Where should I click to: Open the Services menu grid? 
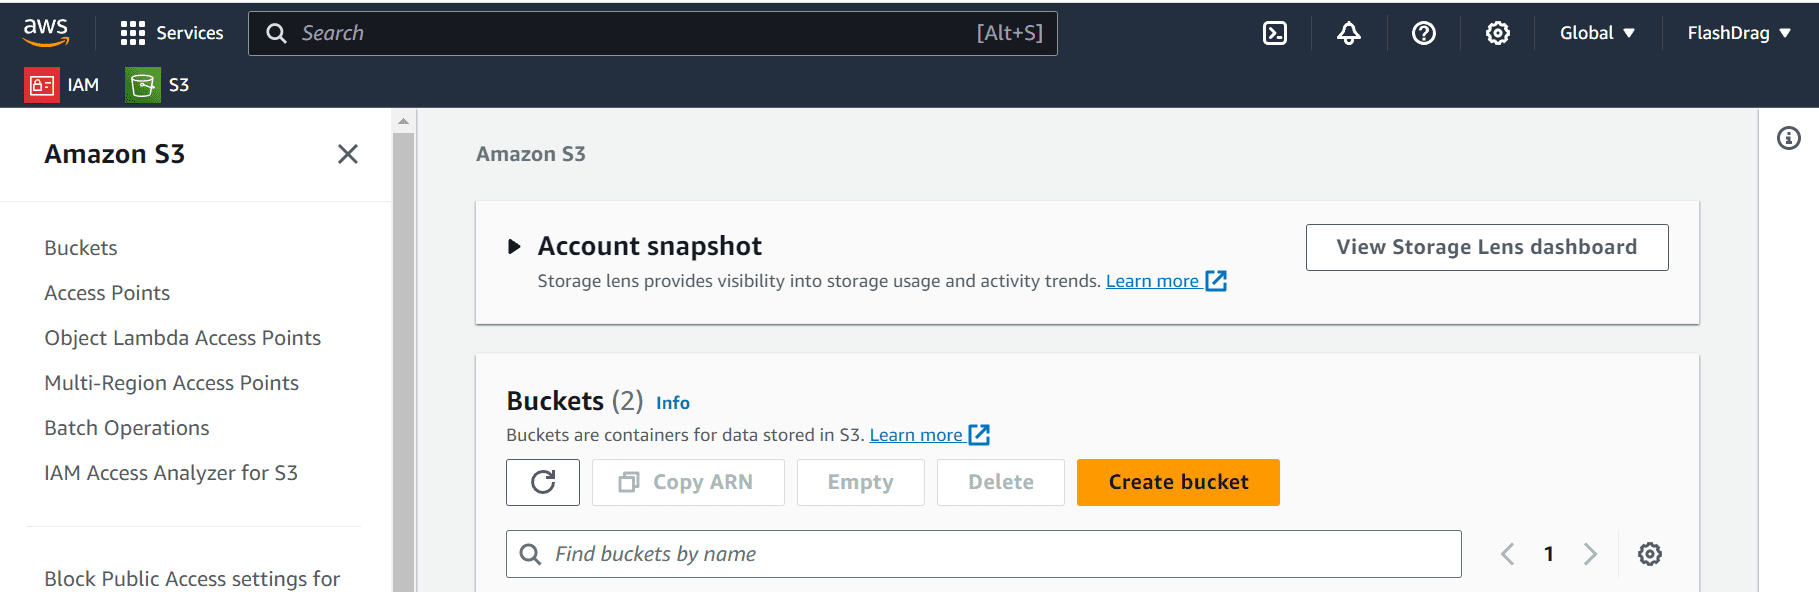pos(171,33)
